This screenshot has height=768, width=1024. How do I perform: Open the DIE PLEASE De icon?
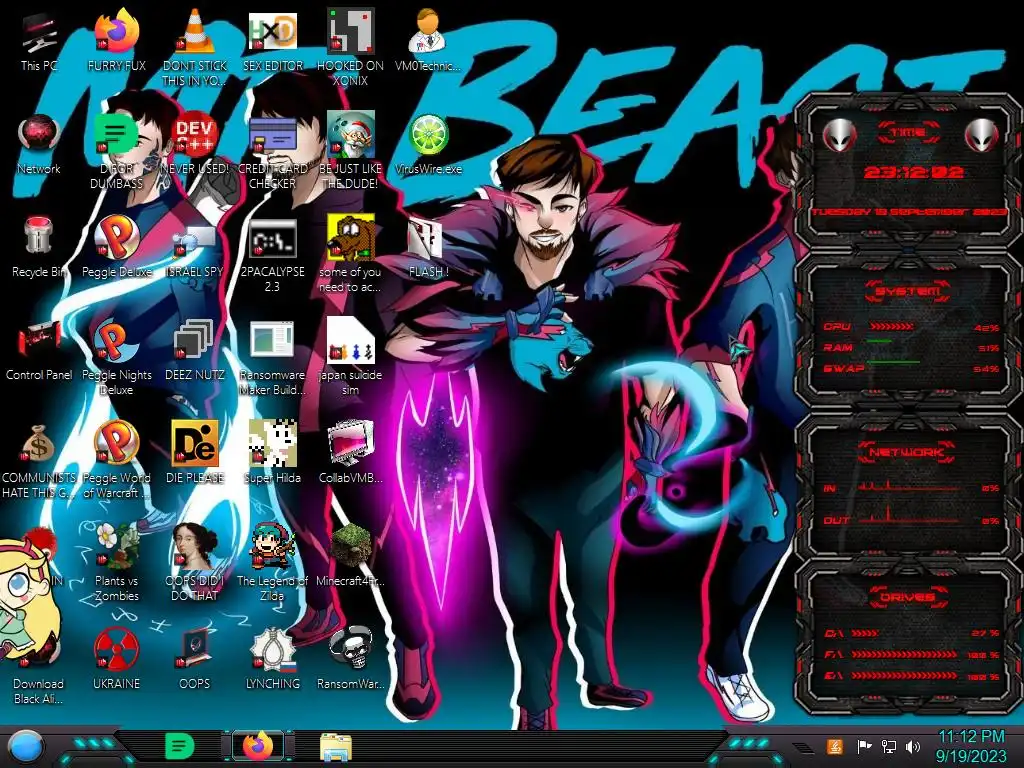point(195,443)
